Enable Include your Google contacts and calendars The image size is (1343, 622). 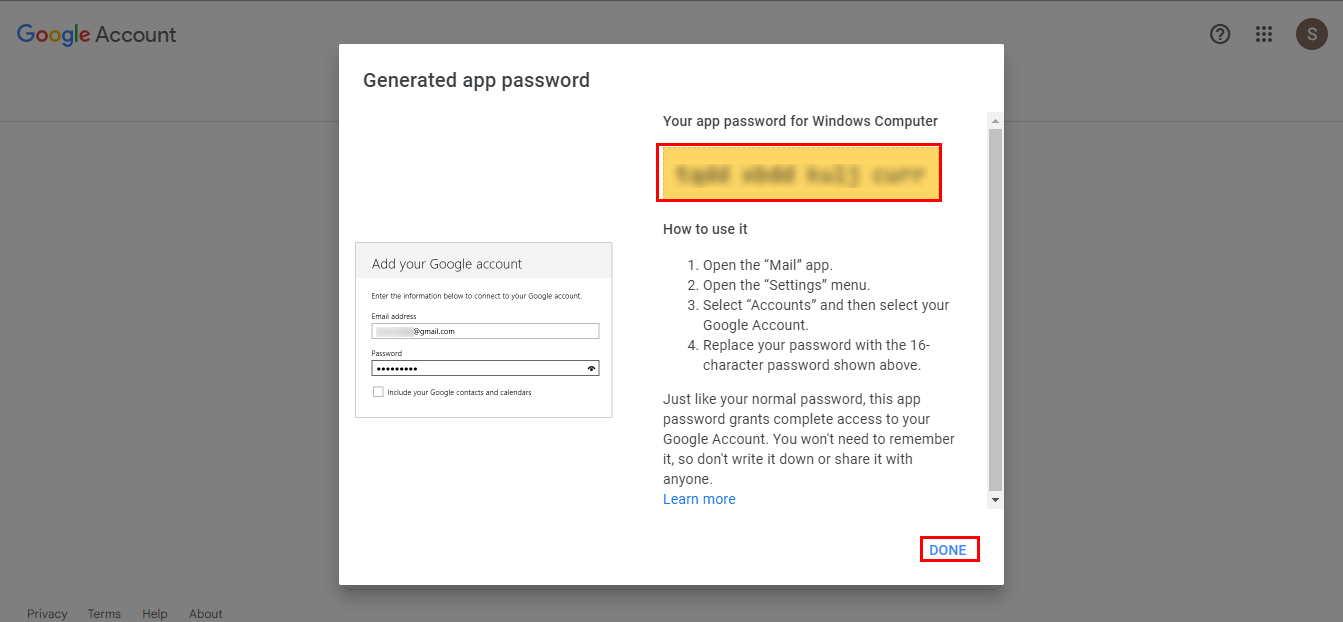tap(378, 392)
